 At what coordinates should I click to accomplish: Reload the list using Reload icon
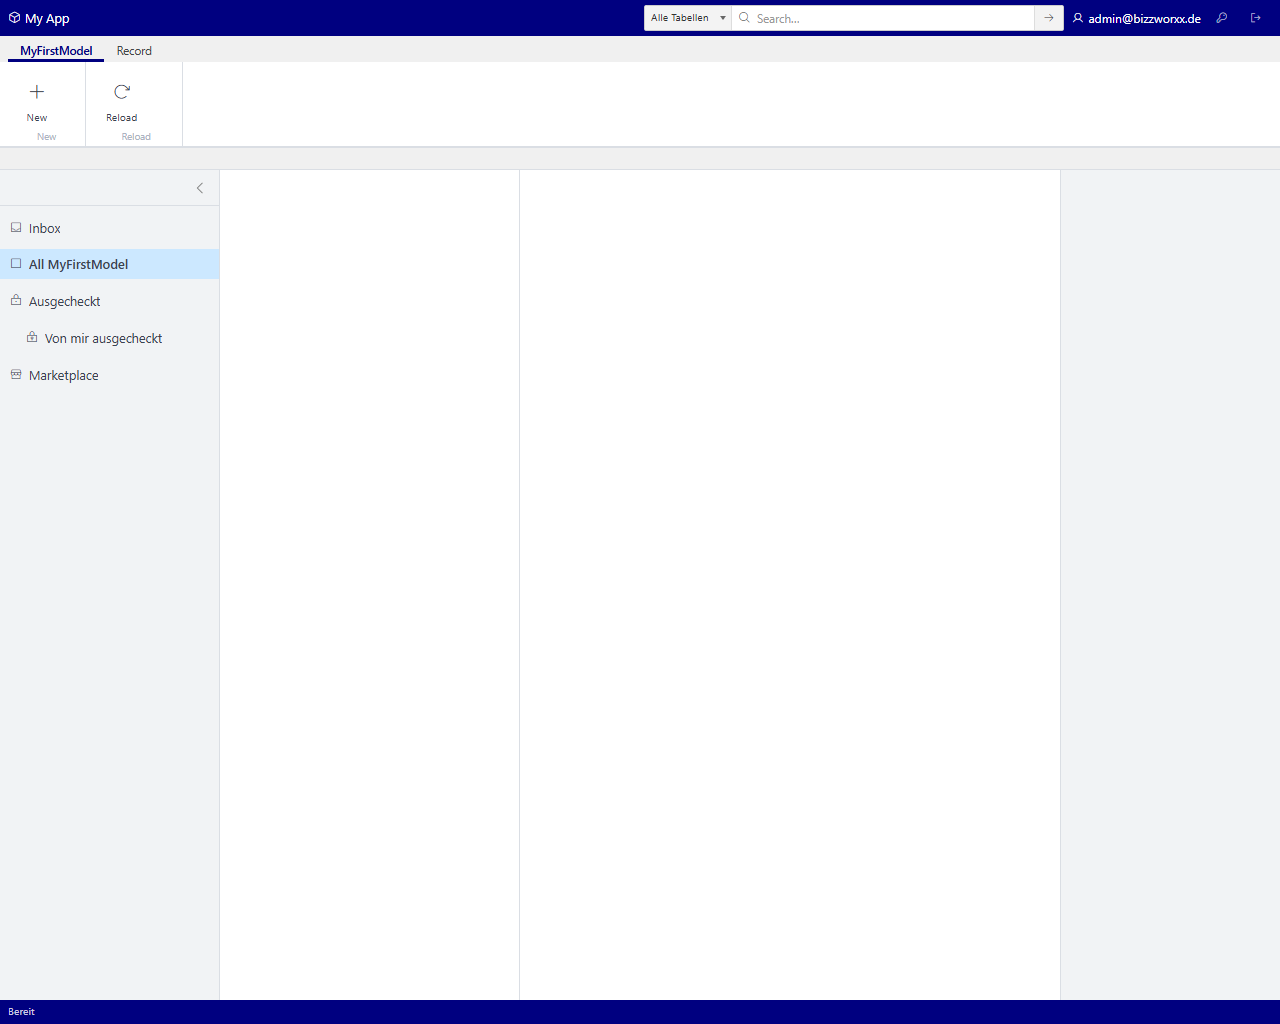pyautogui.click(x=122, y=93)
